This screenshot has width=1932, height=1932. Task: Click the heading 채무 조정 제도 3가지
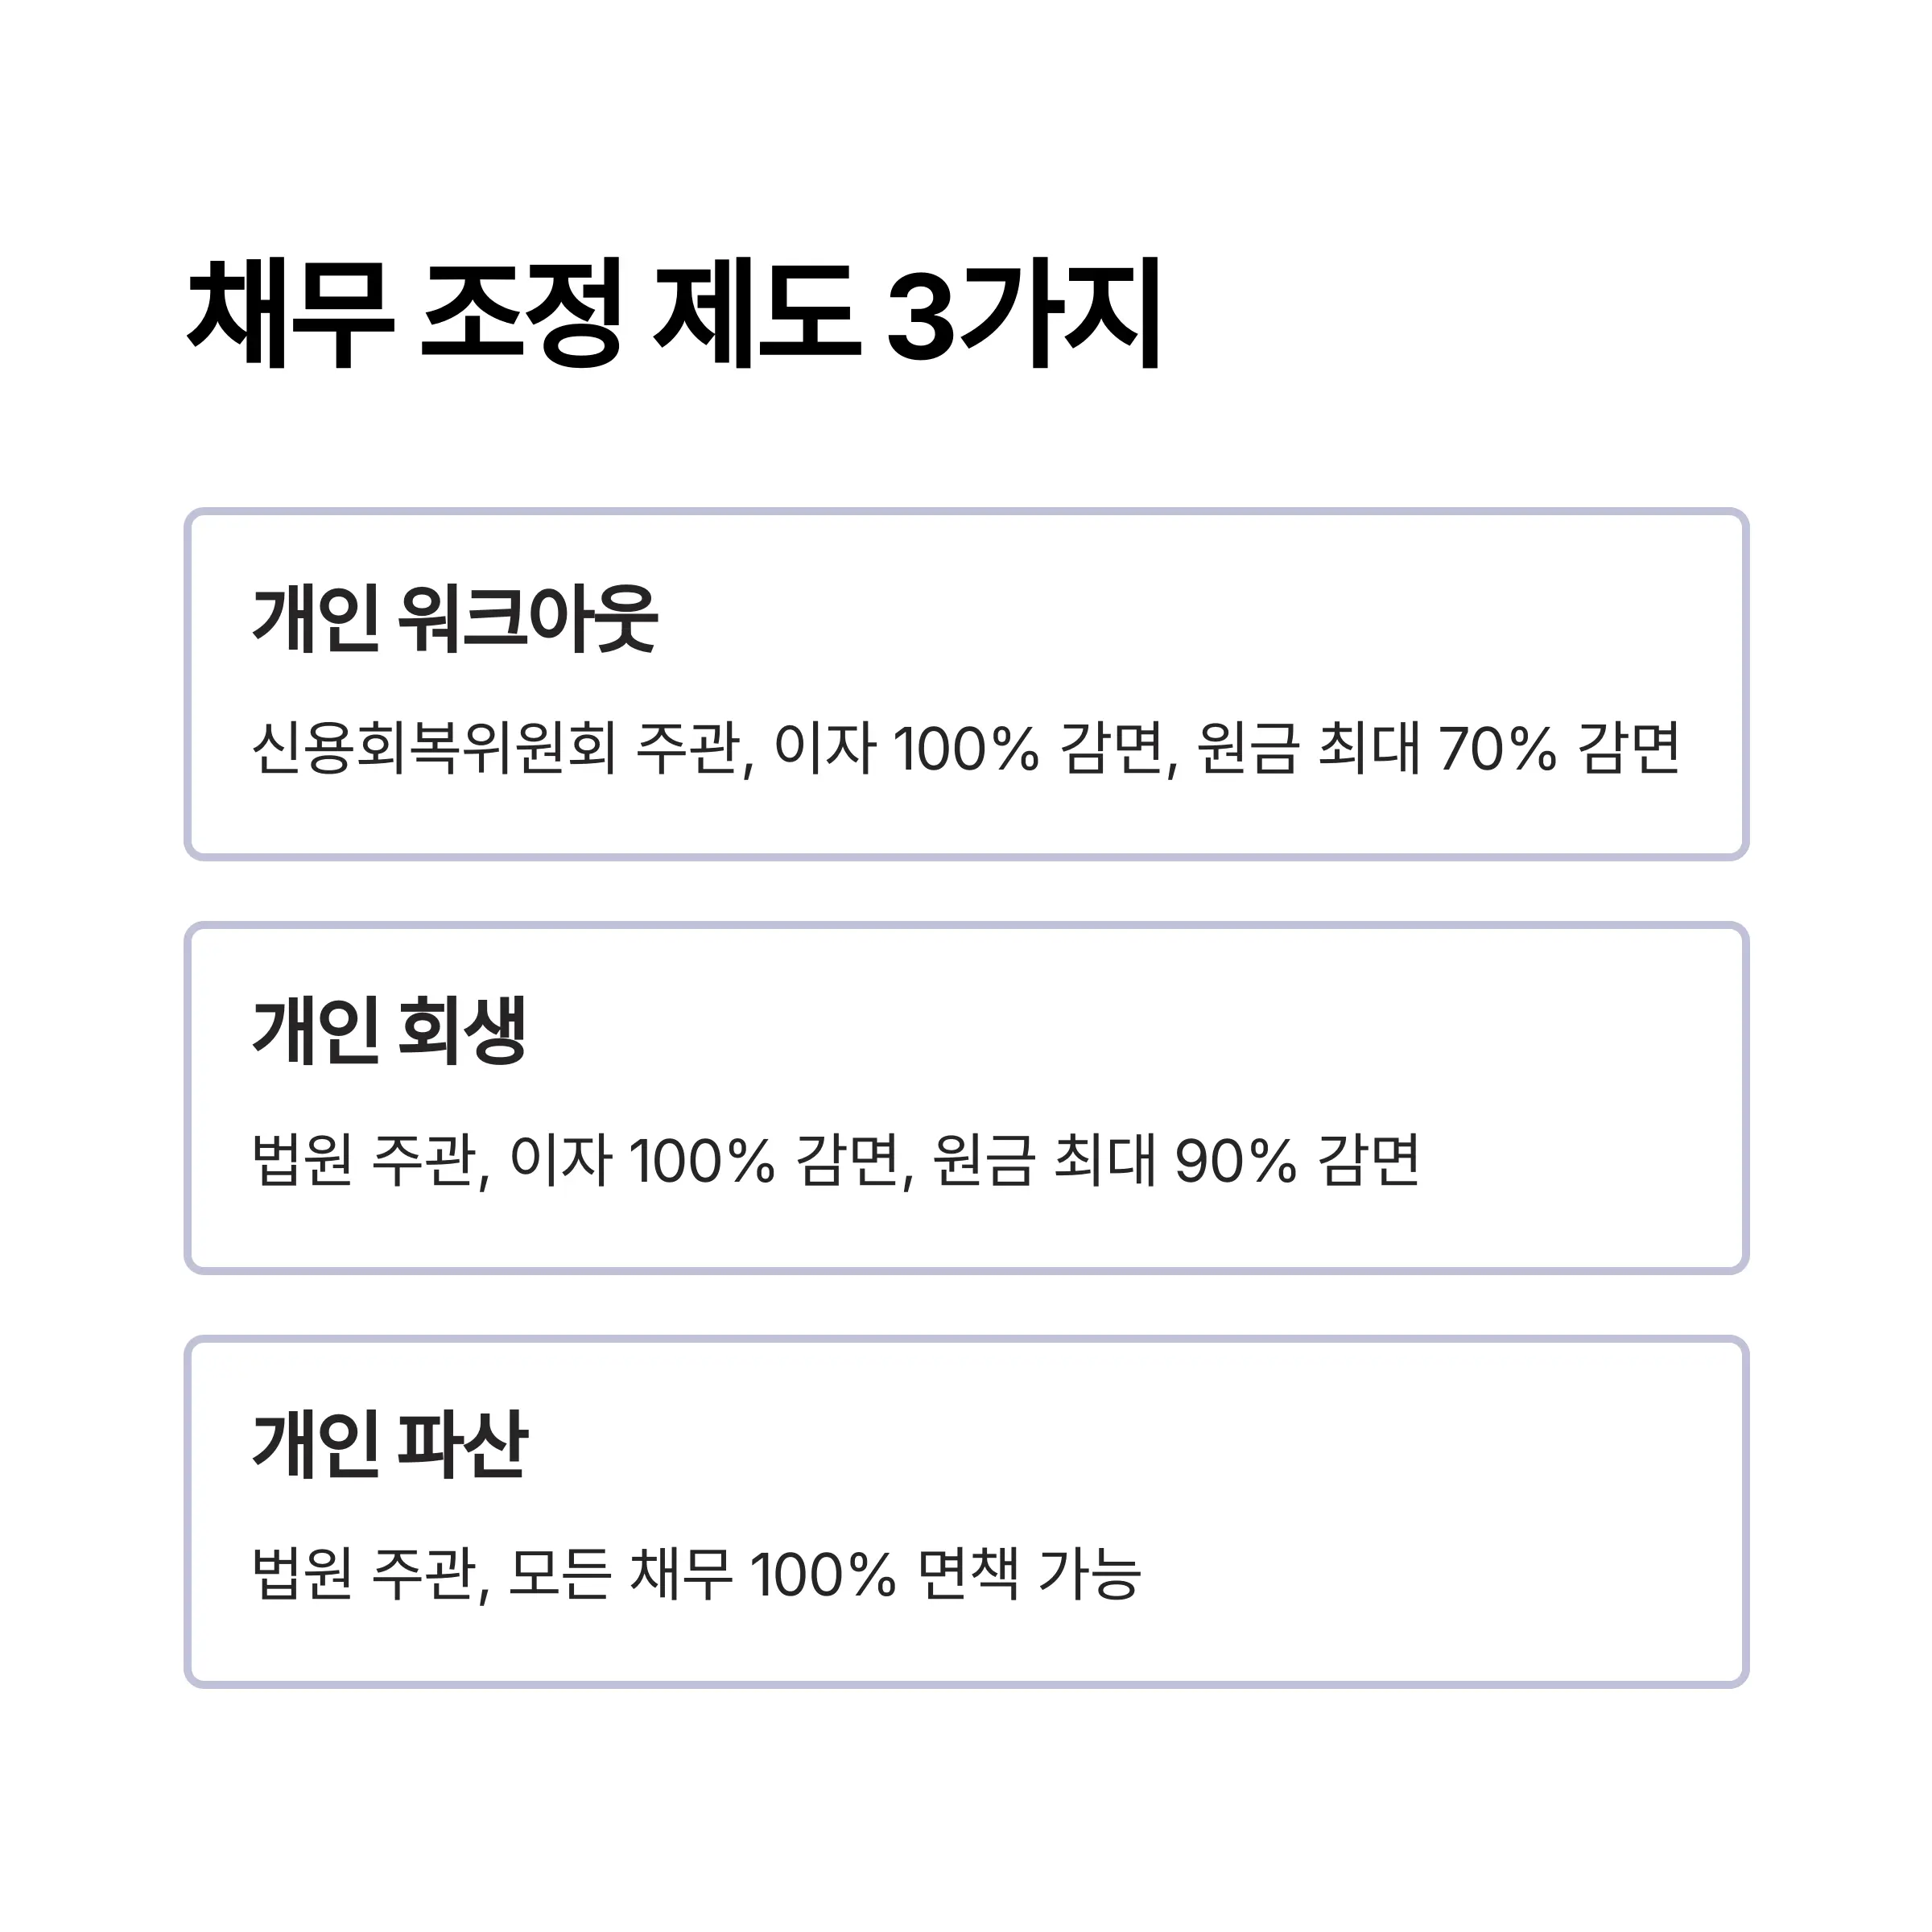point(674,313)
